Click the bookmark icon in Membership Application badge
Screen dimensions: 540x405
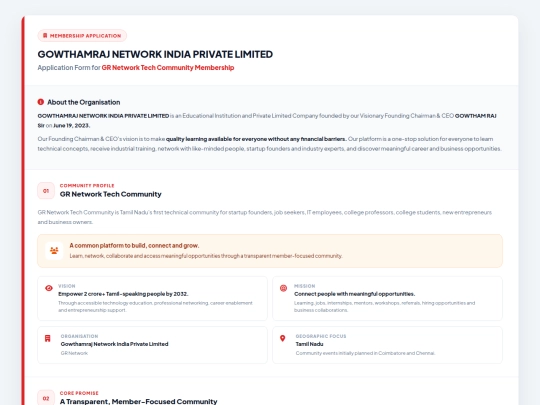click(45, 35)
